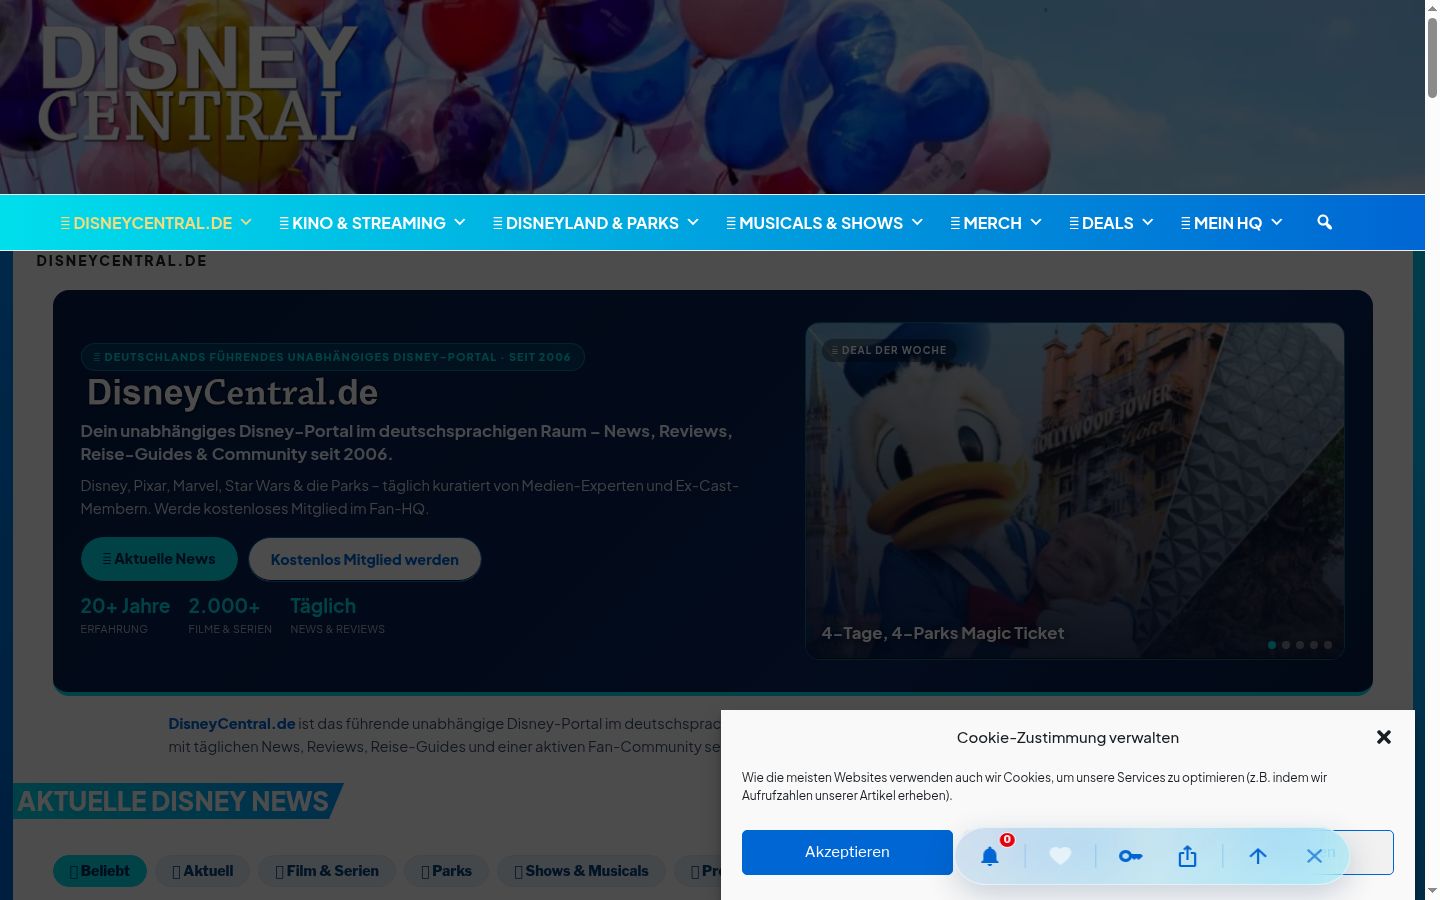
Task: Open the Donald Duck deal image
Action: [1075, 491]
